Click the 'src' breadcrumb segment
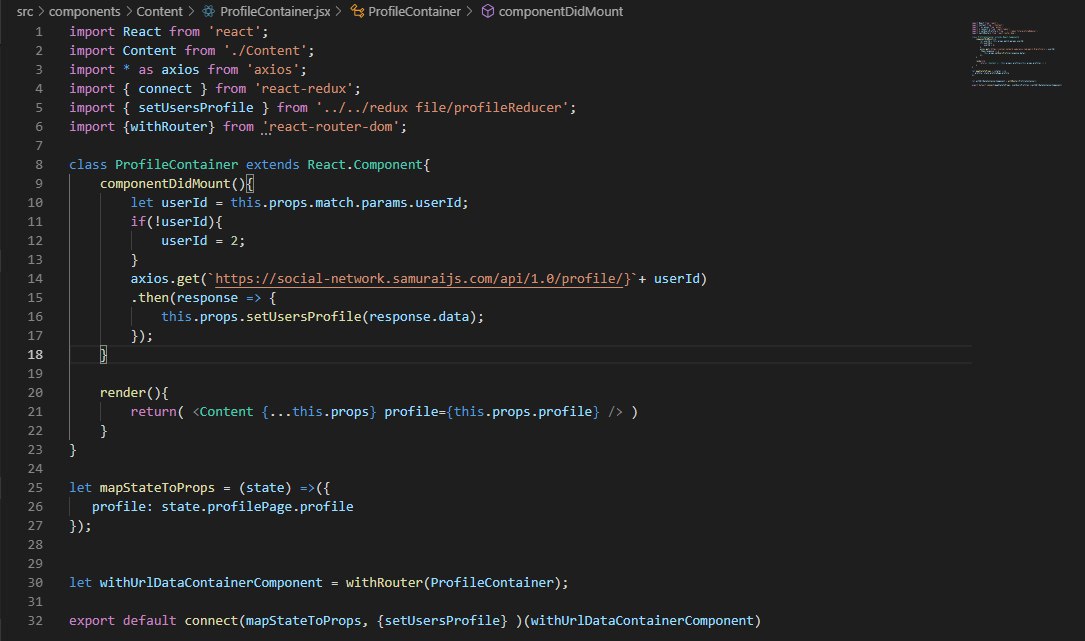This screenshot has width=1085, height=641. 25,11
